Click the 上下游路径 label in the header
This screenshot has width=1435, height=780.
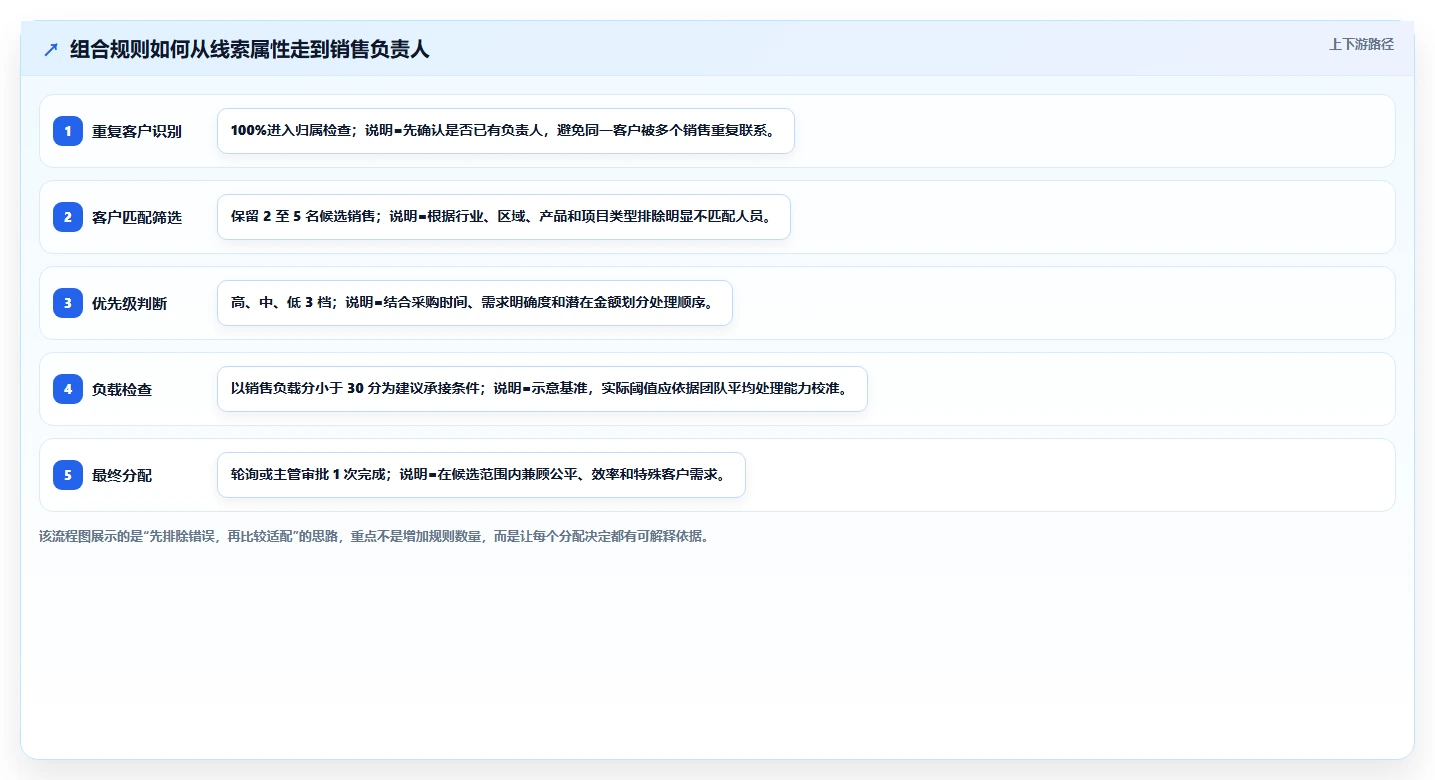pos(1361,44)
